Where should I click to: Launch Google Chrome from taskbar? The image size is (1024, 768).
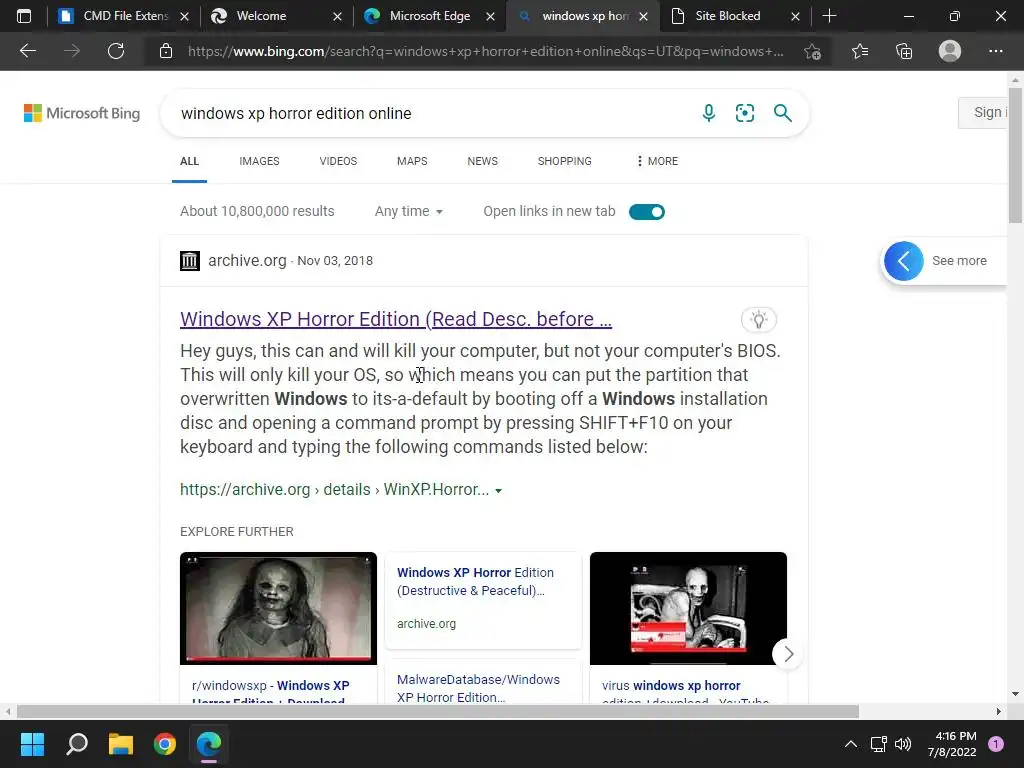pos(165,744)
